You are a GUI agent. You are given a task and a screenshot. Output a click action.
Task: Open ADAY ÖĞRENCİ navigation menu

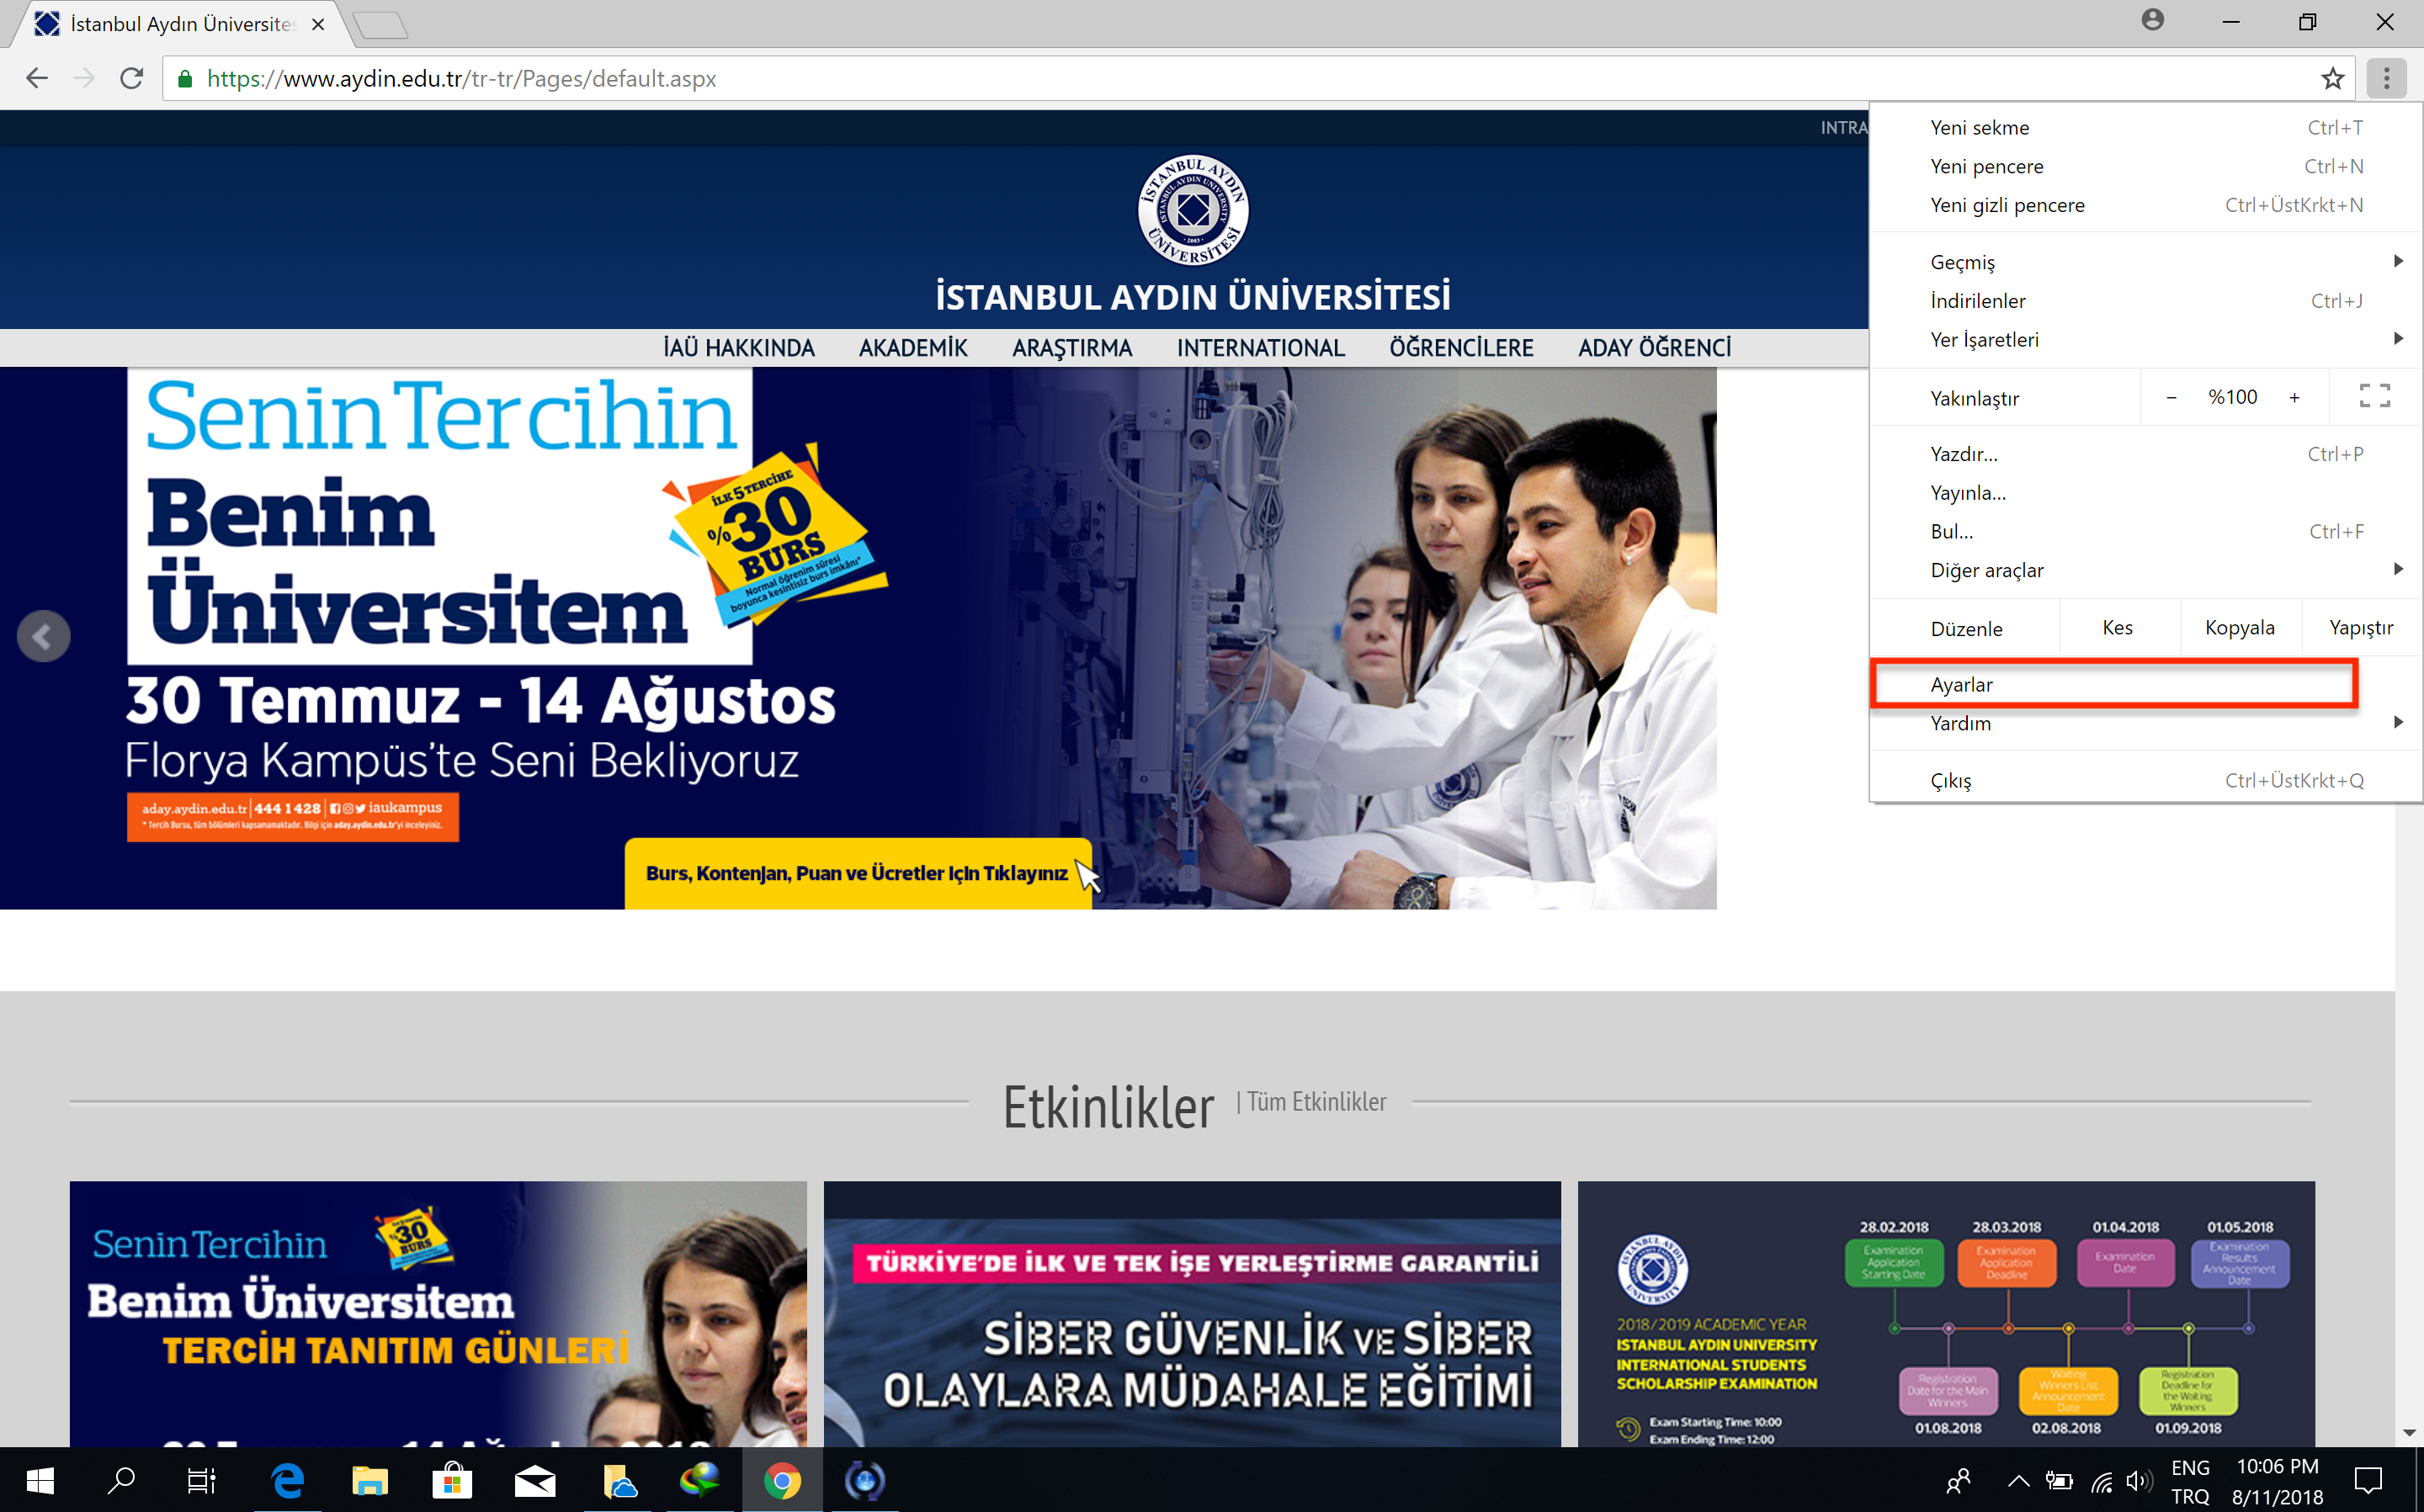1654,348
